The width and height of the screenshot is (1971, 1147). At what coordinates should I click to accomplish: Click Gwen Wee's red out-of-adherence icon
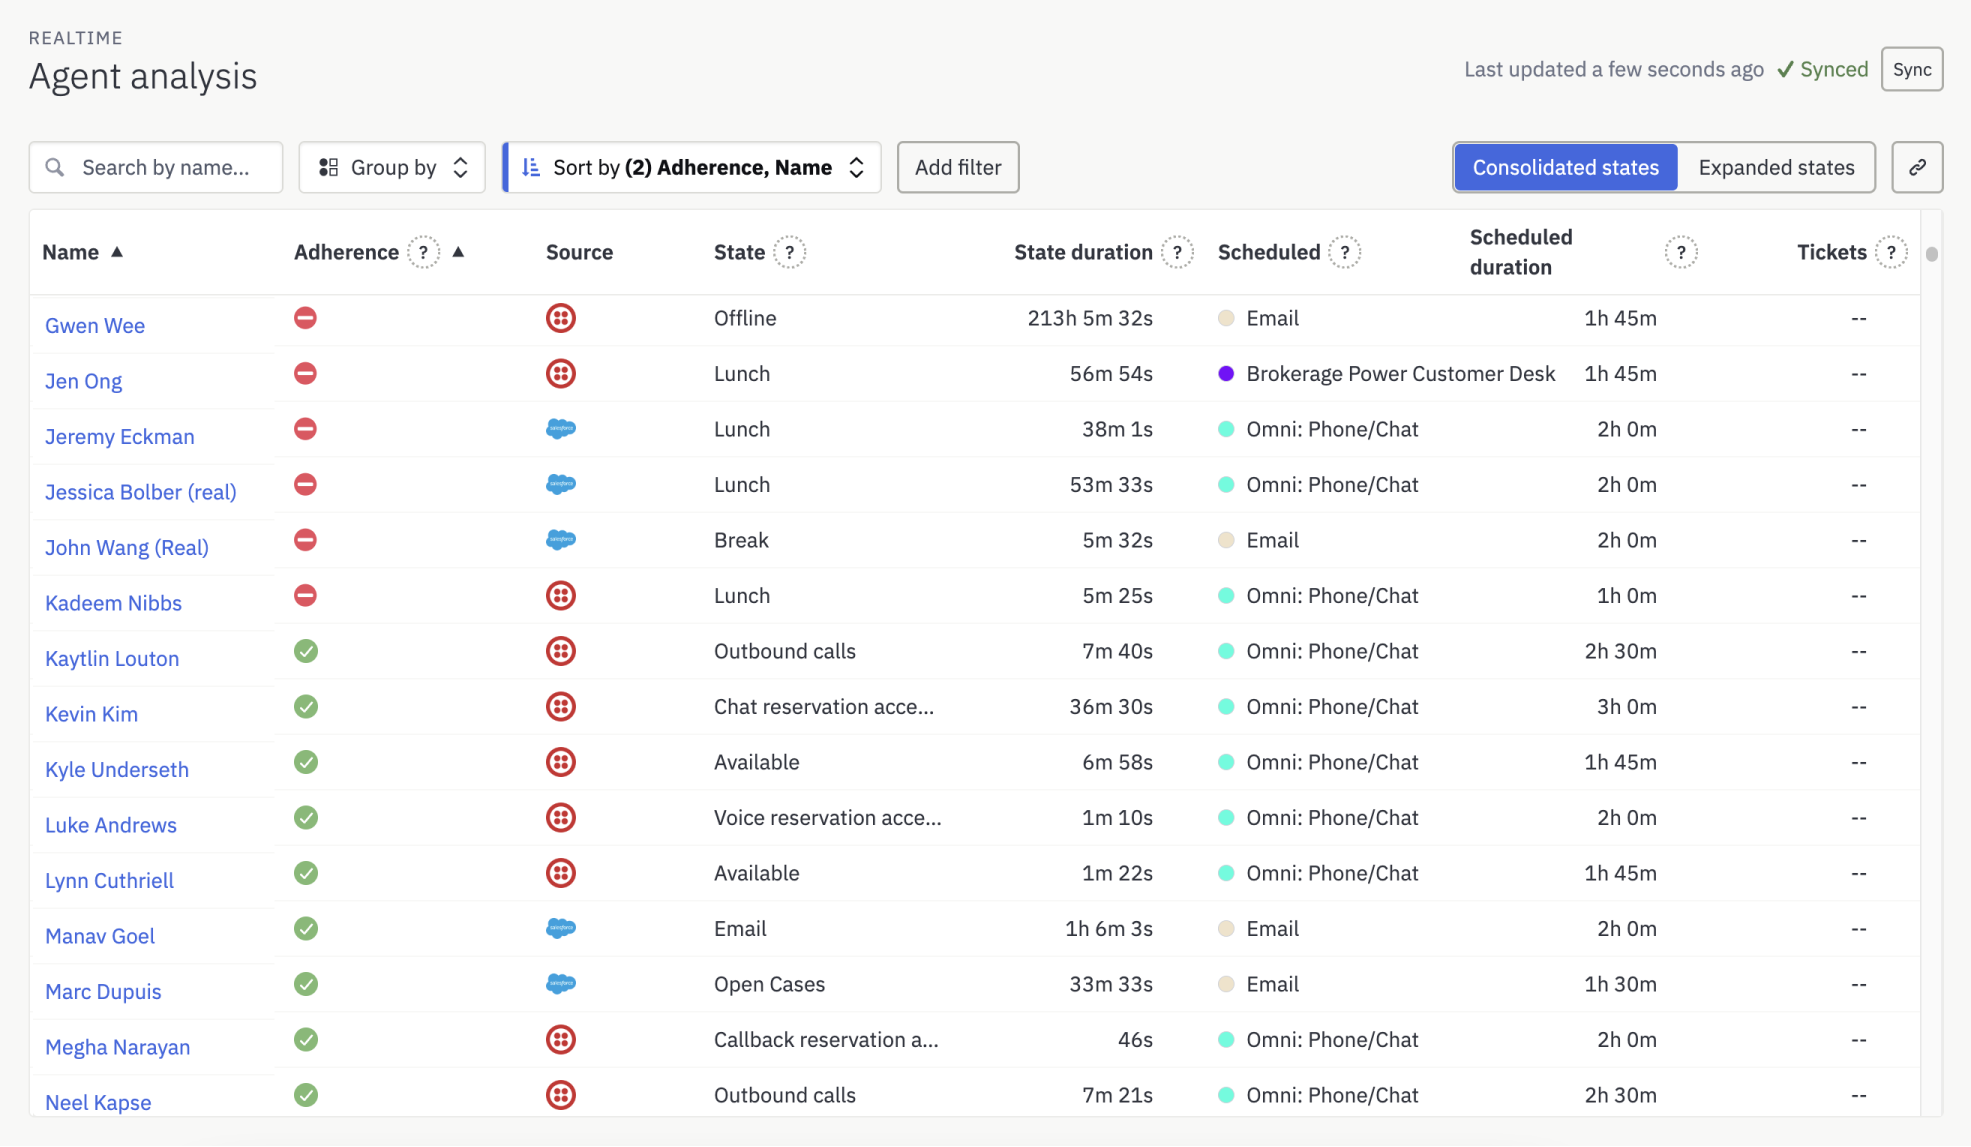(306, 318)
